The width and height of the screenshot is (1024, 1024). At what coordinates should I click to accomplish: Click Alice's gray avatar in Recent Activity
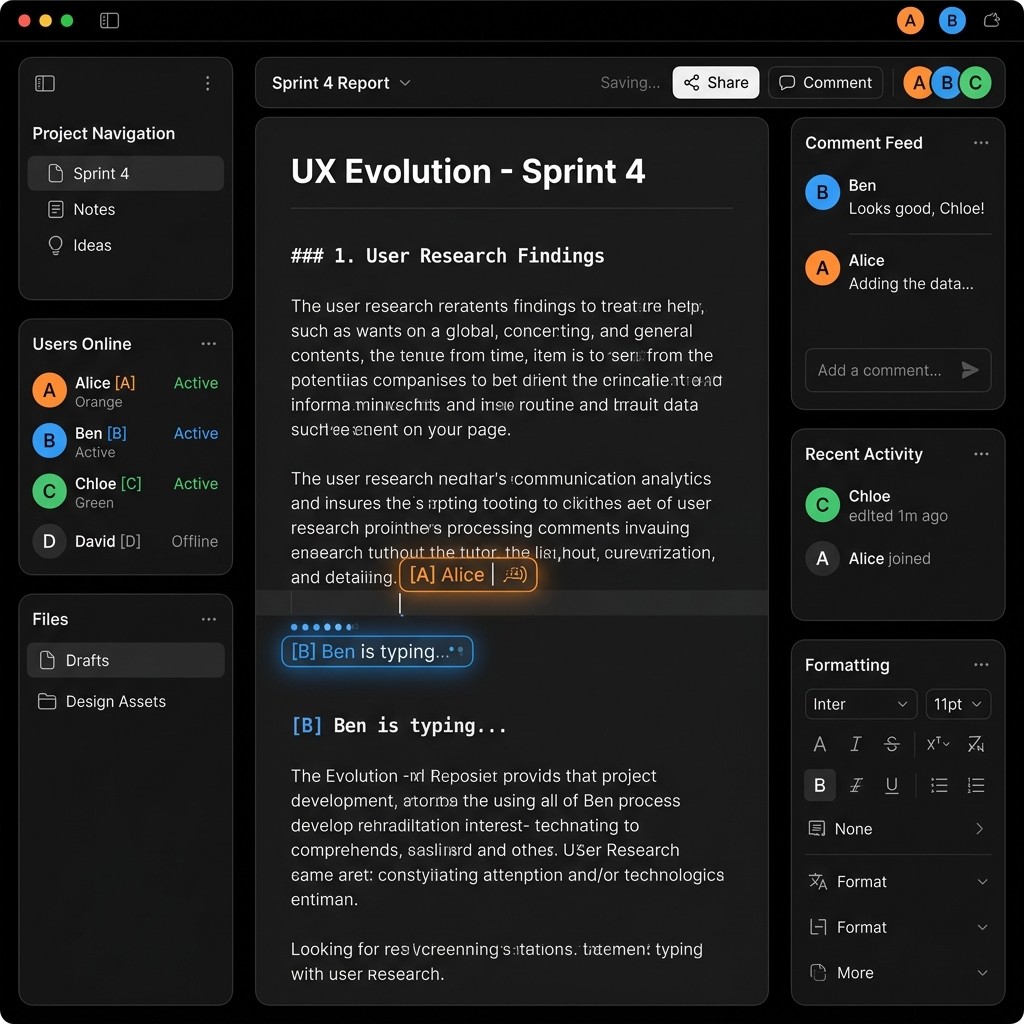coord(822,558)
